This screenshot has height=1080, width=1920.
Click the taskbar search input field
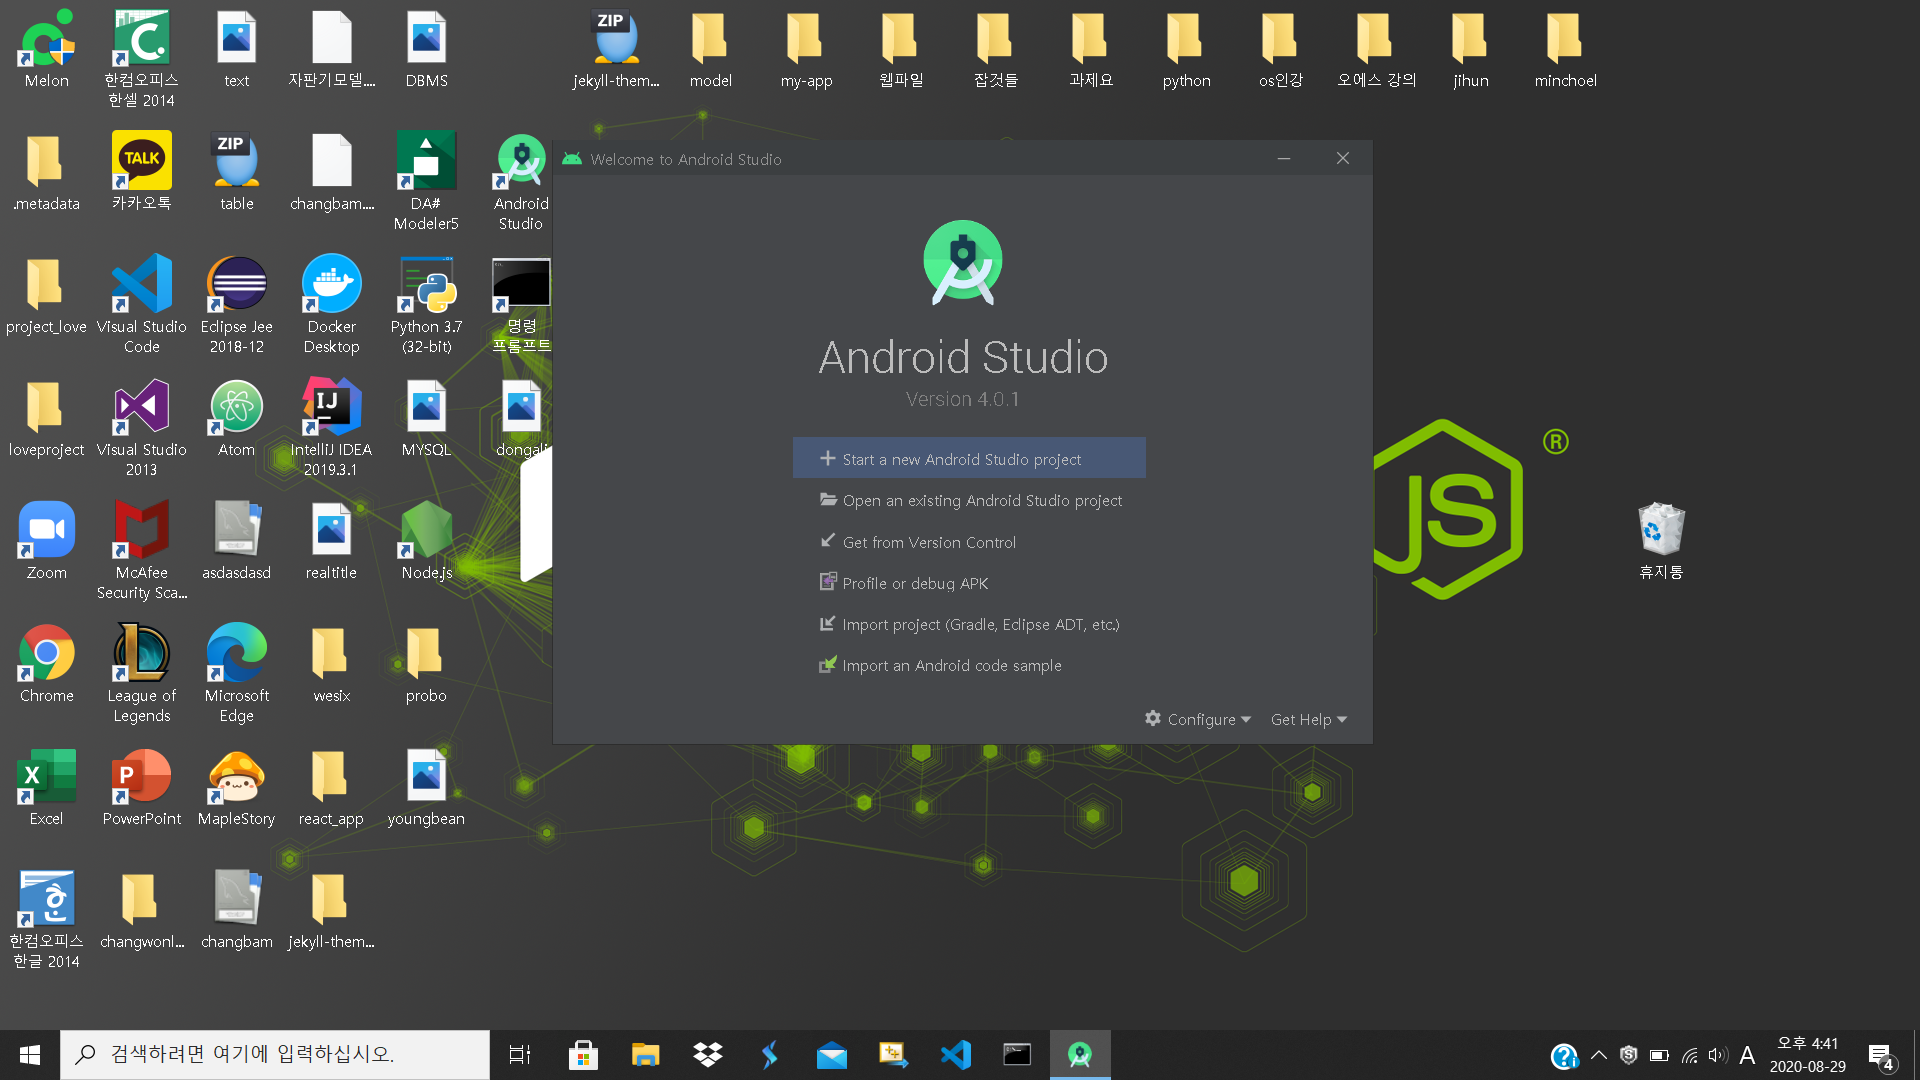pos(275,1055)
